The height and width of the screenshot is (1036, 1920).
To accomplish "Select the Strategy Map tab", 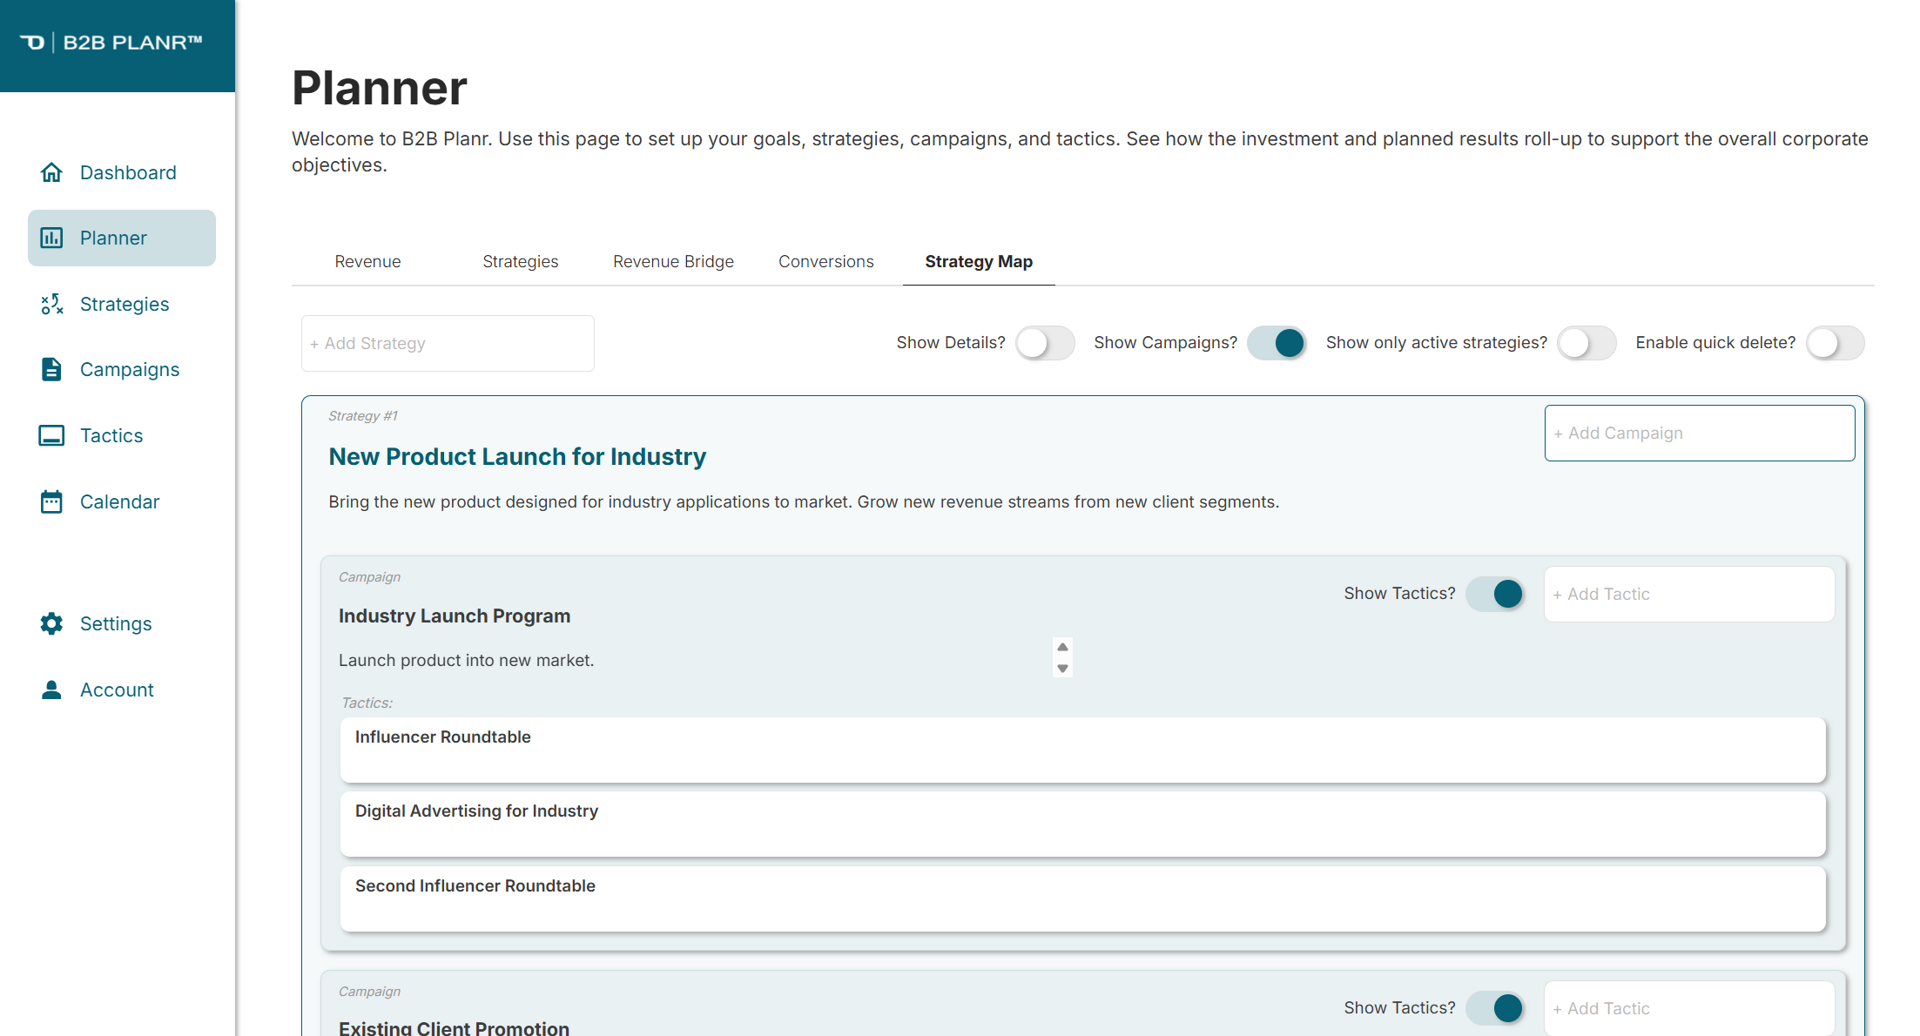I will pyautogui.click(x=979, y=261).
